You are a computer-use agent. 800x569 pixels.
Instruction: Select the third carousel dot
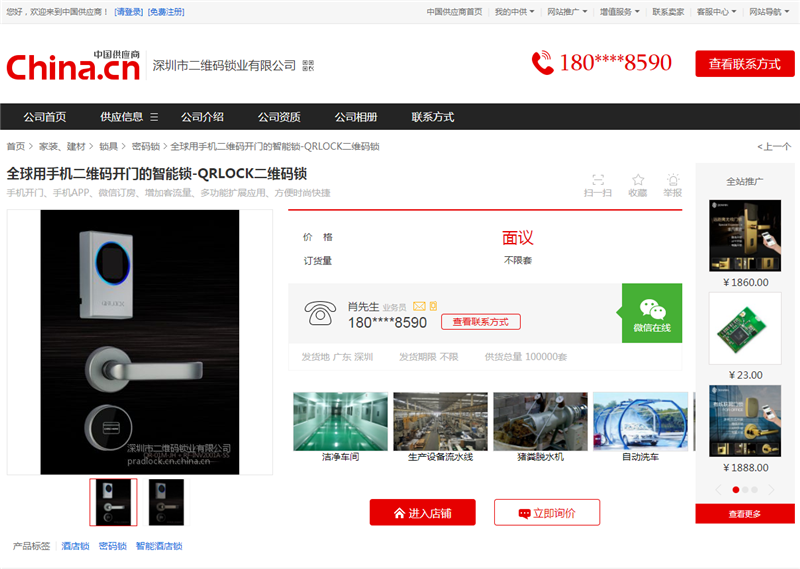[x=754, y=490]
